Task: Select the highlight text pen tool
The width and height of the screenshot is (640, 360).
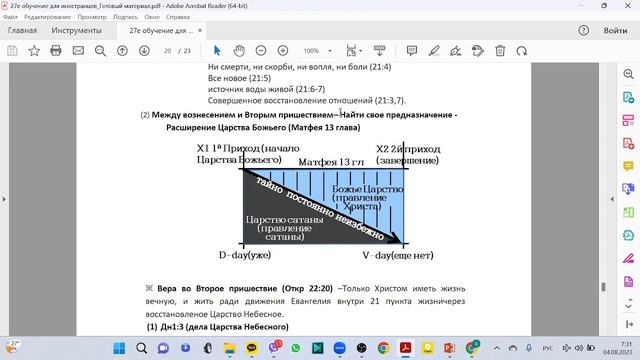Action: (434, 51)
